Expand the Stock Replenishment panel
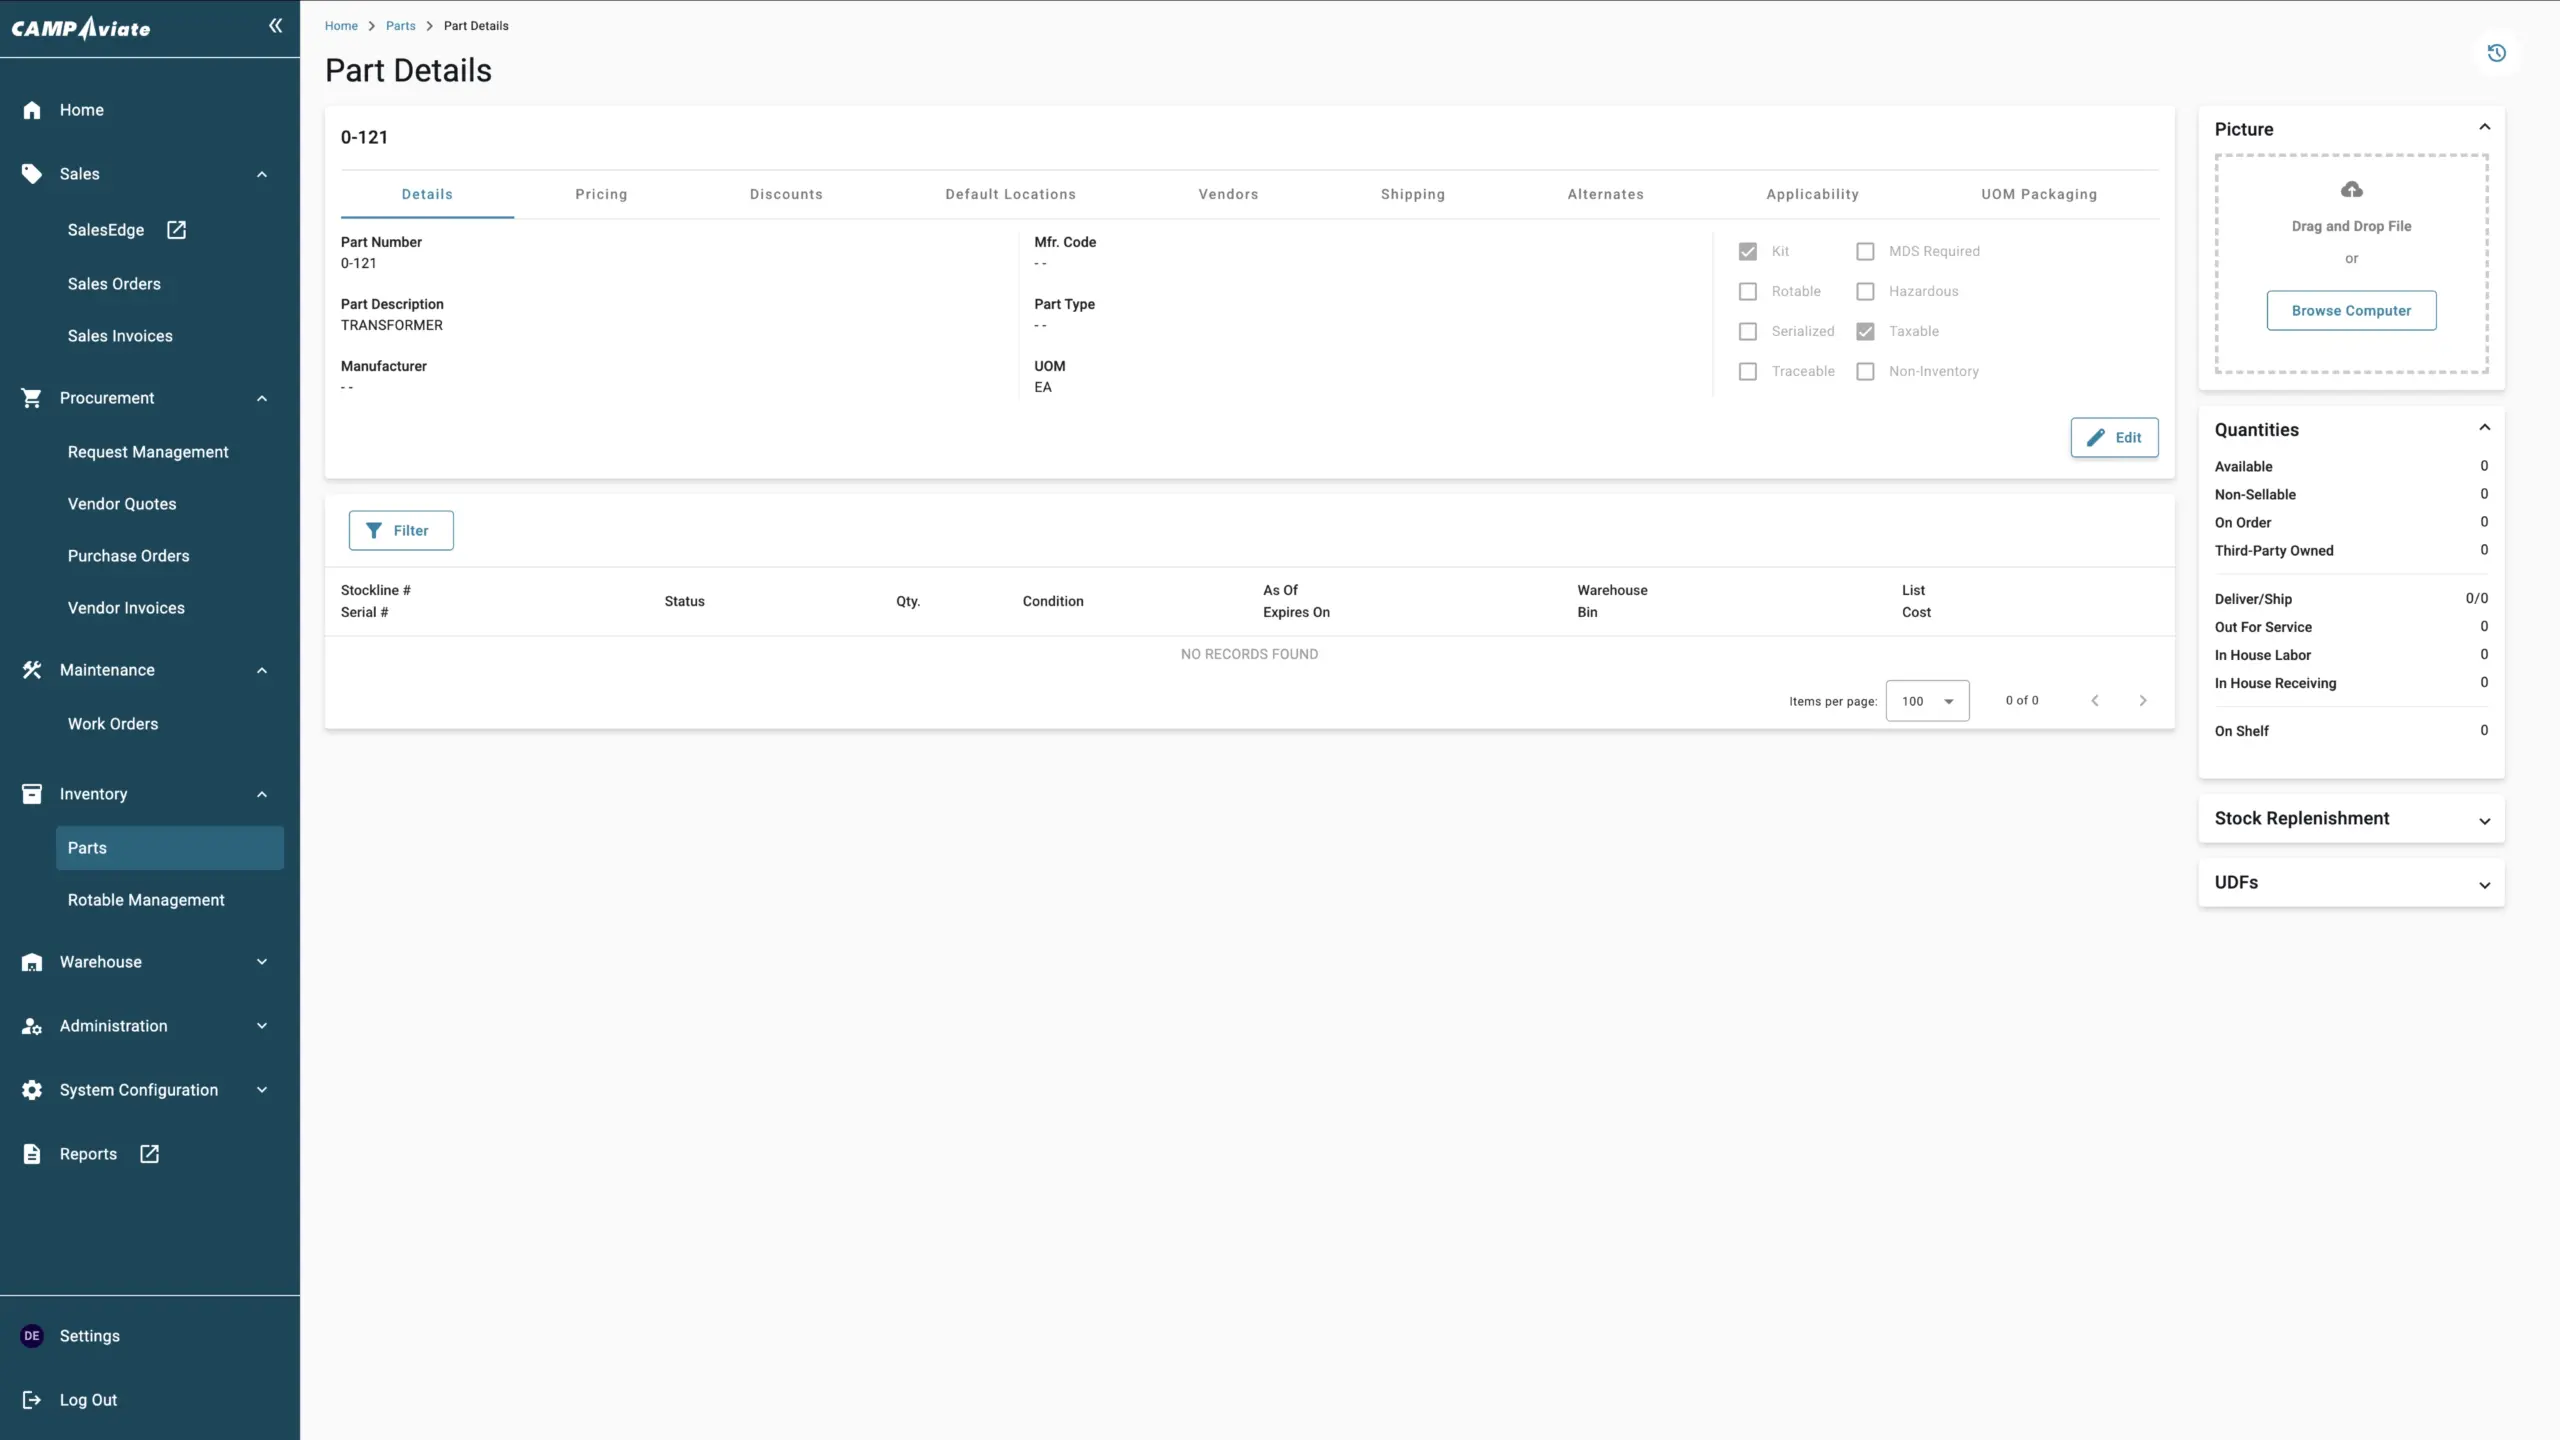The image size is (2560, 1440). 2484,820
